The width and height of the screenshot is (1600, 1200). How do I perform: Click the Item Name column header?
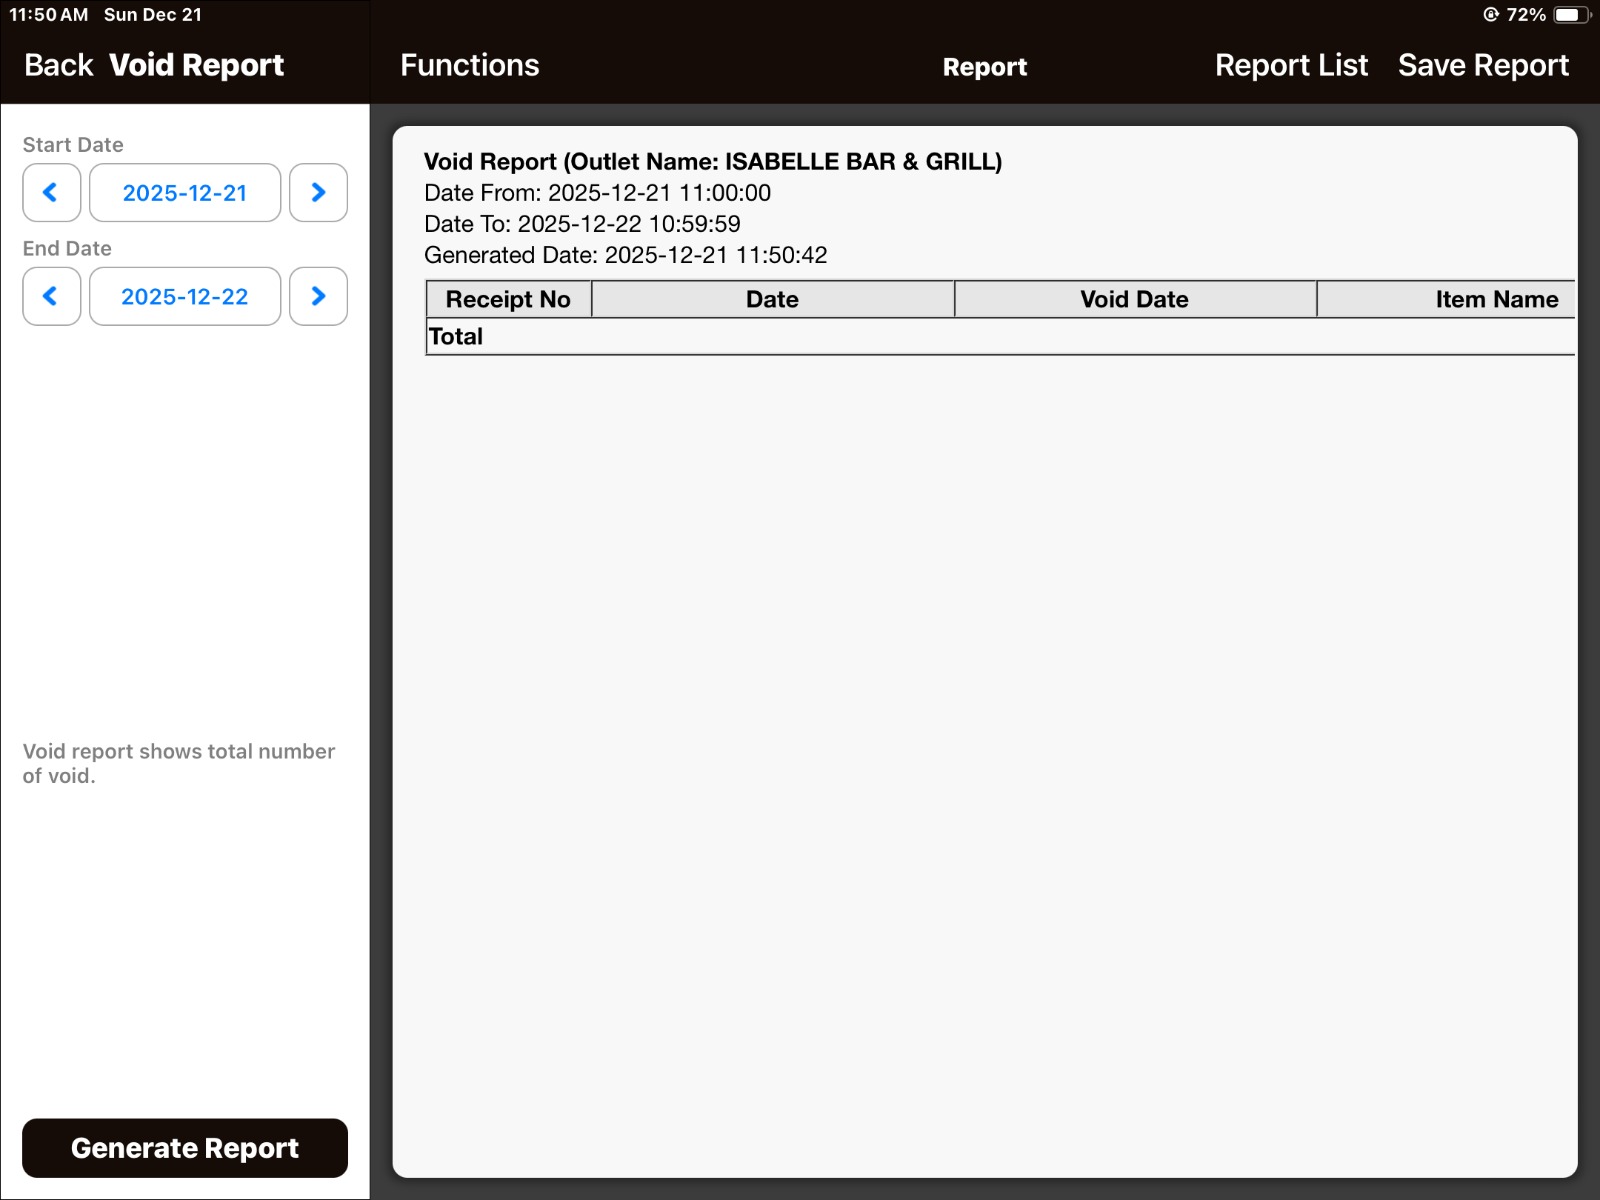pyautogui.click(x=1495, y=299)
